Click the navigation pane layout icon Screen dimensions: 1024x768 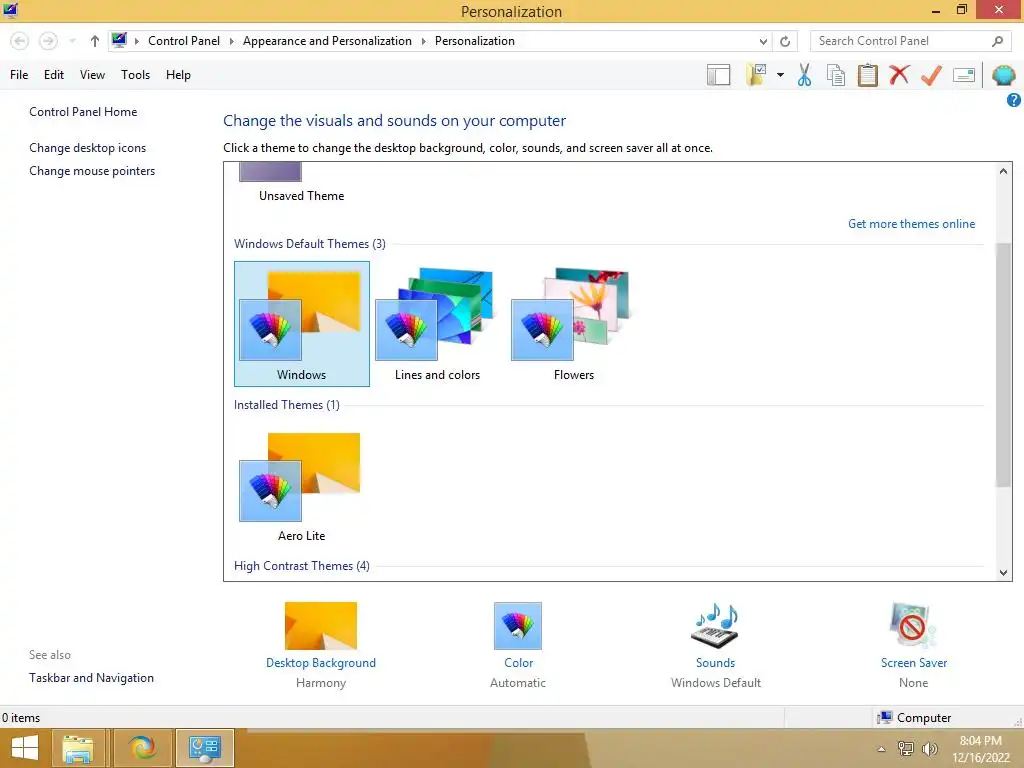(718, 75)
